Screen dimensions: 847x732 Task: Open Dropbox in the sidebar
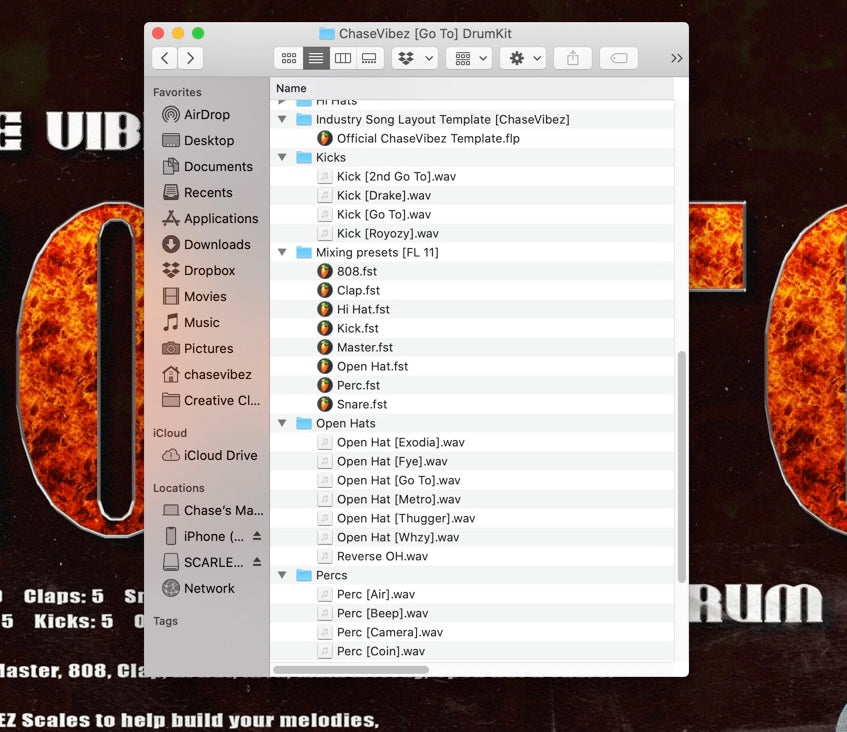tap(210, 270)
